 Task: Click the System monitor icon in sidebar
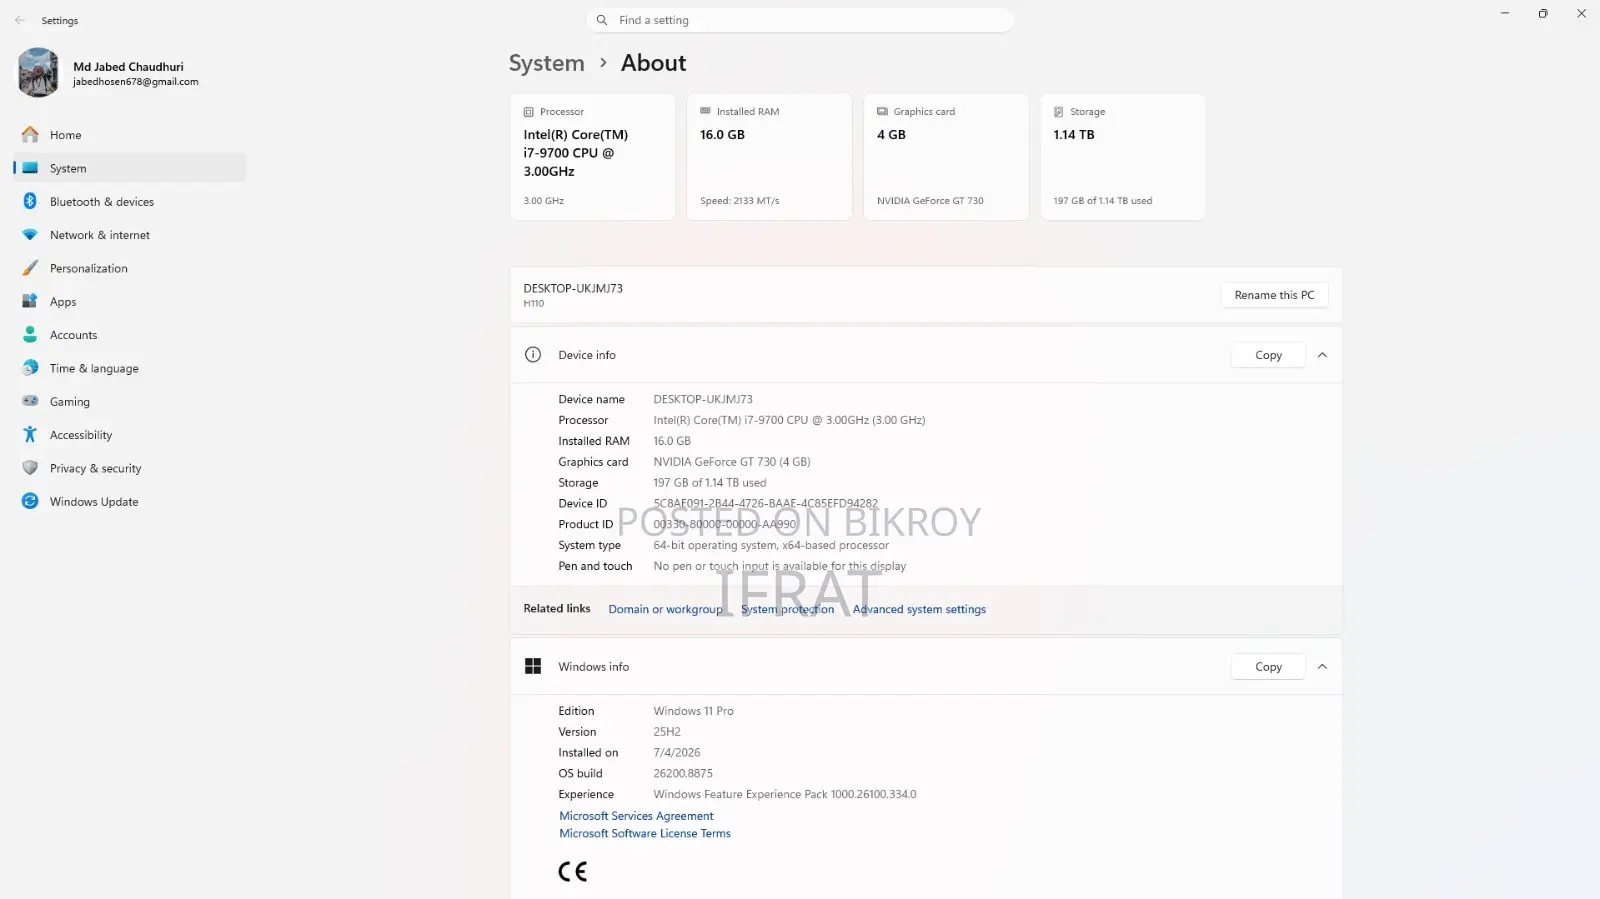pyautogui.click(x=30, y=168)
